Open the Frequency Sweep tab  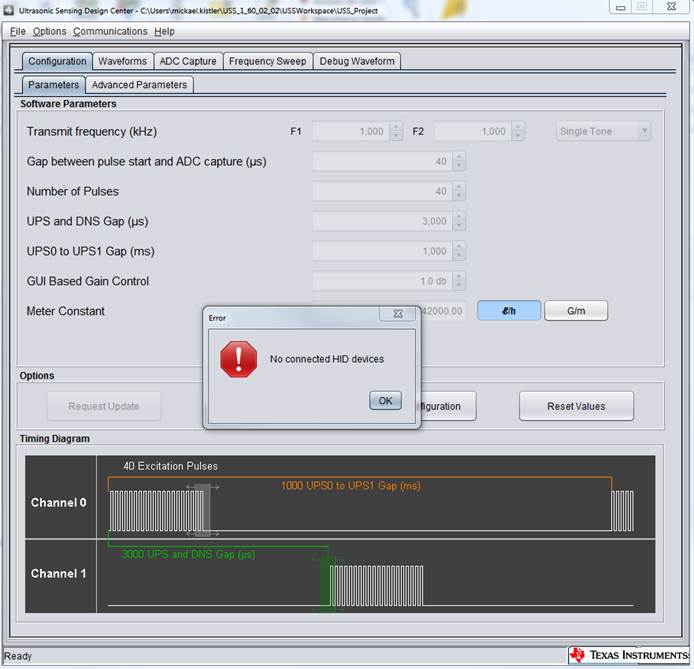(x=267, y=61)
